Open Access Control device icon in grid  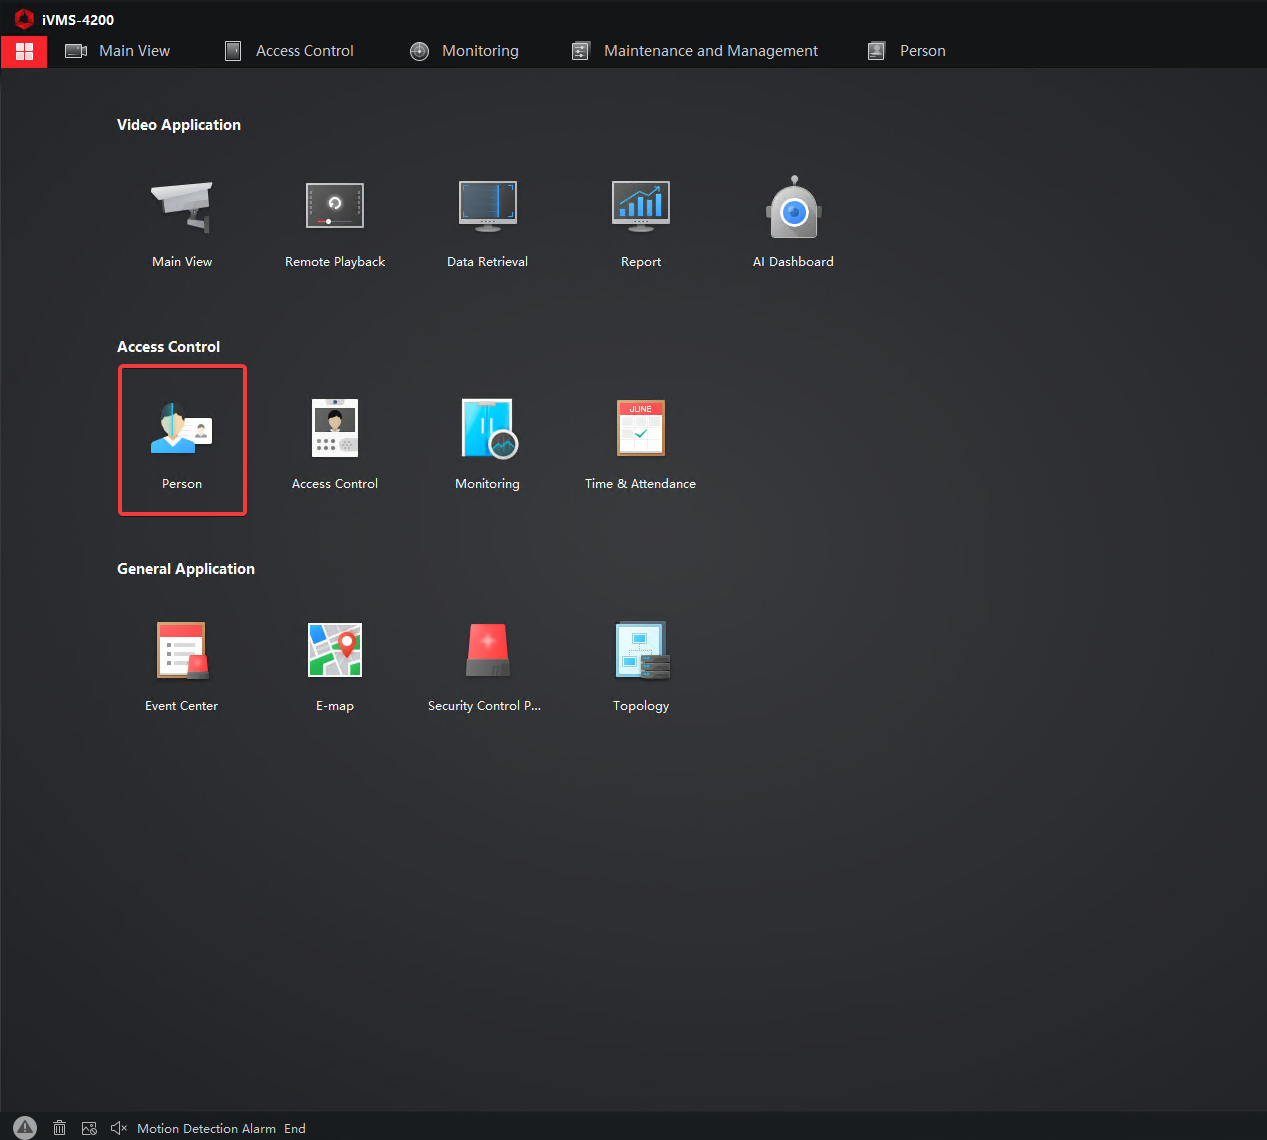coord(334,430)
